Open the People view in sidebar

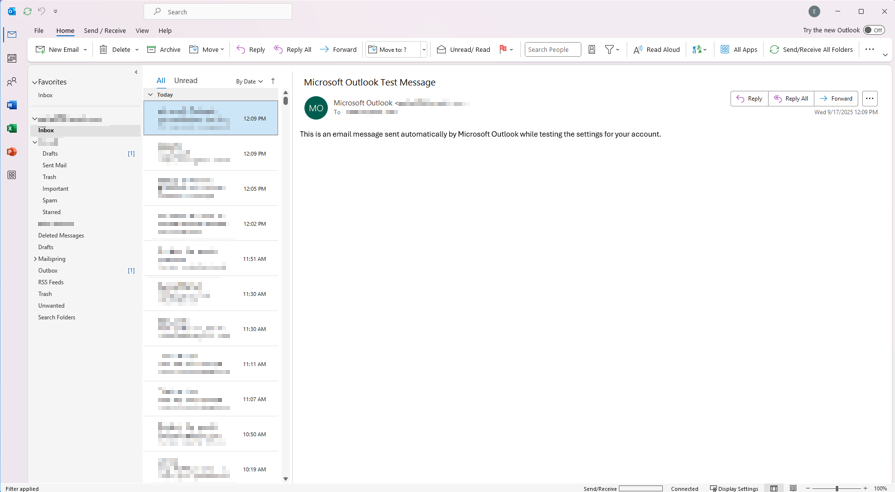[11, 82]
